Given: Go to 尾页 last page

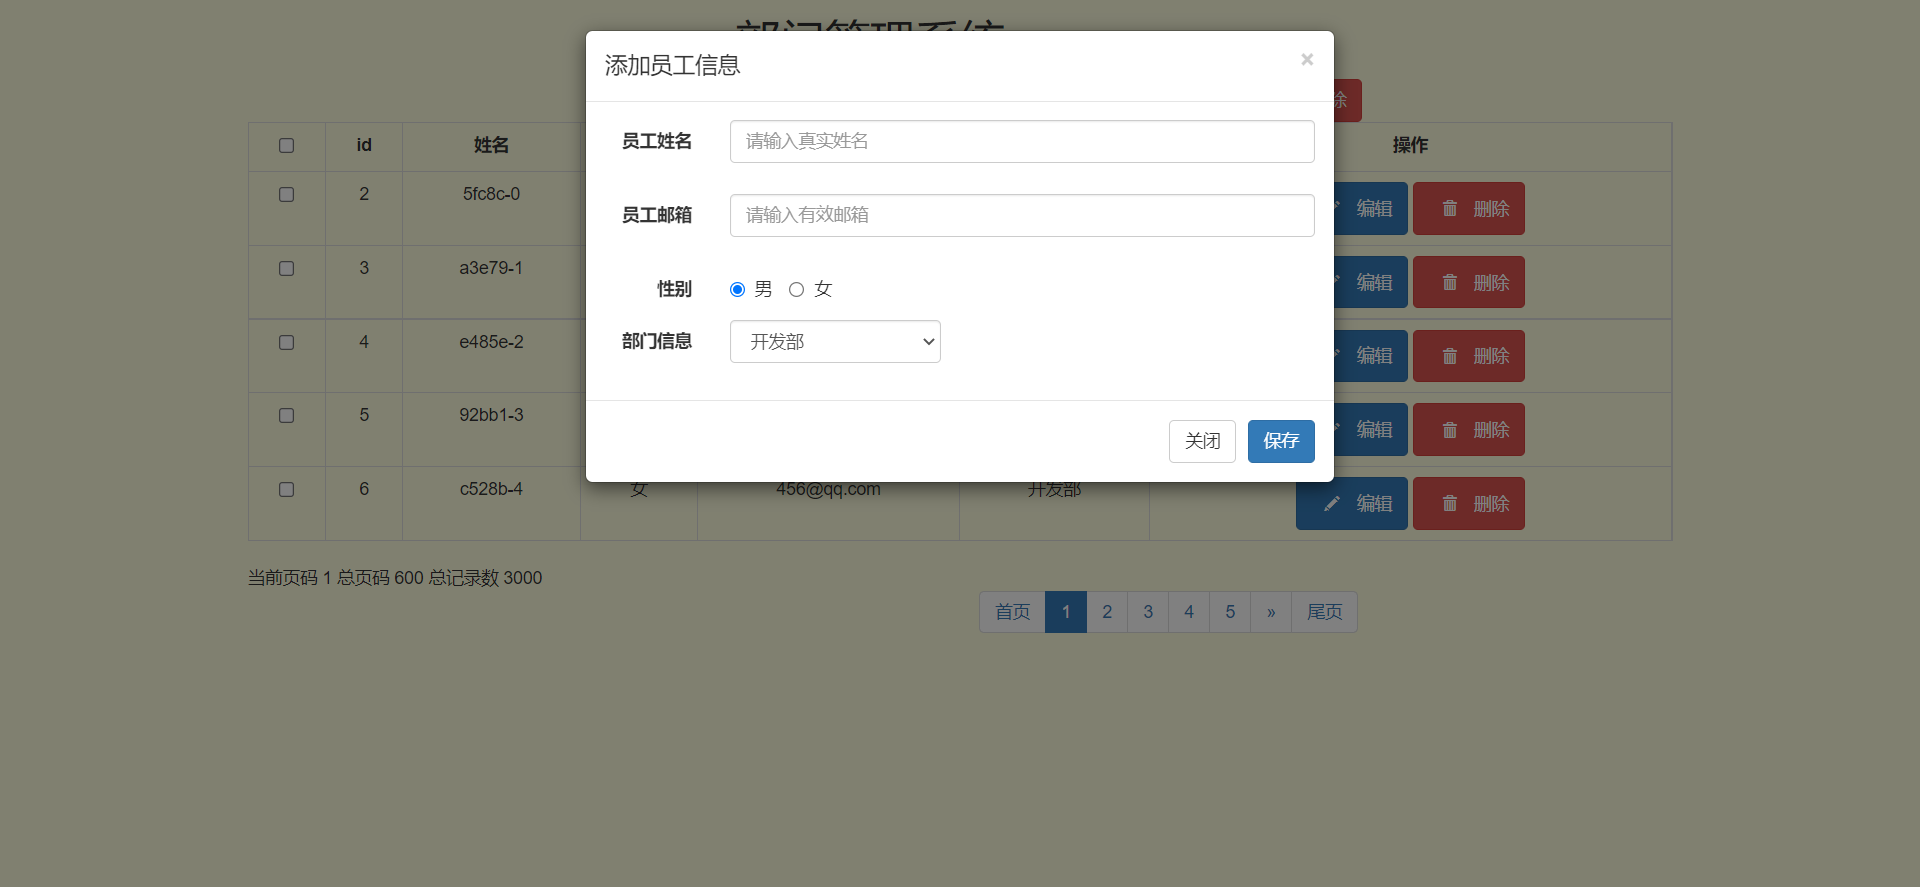Looking at the screenshot, I should (x=1324, y=612).
